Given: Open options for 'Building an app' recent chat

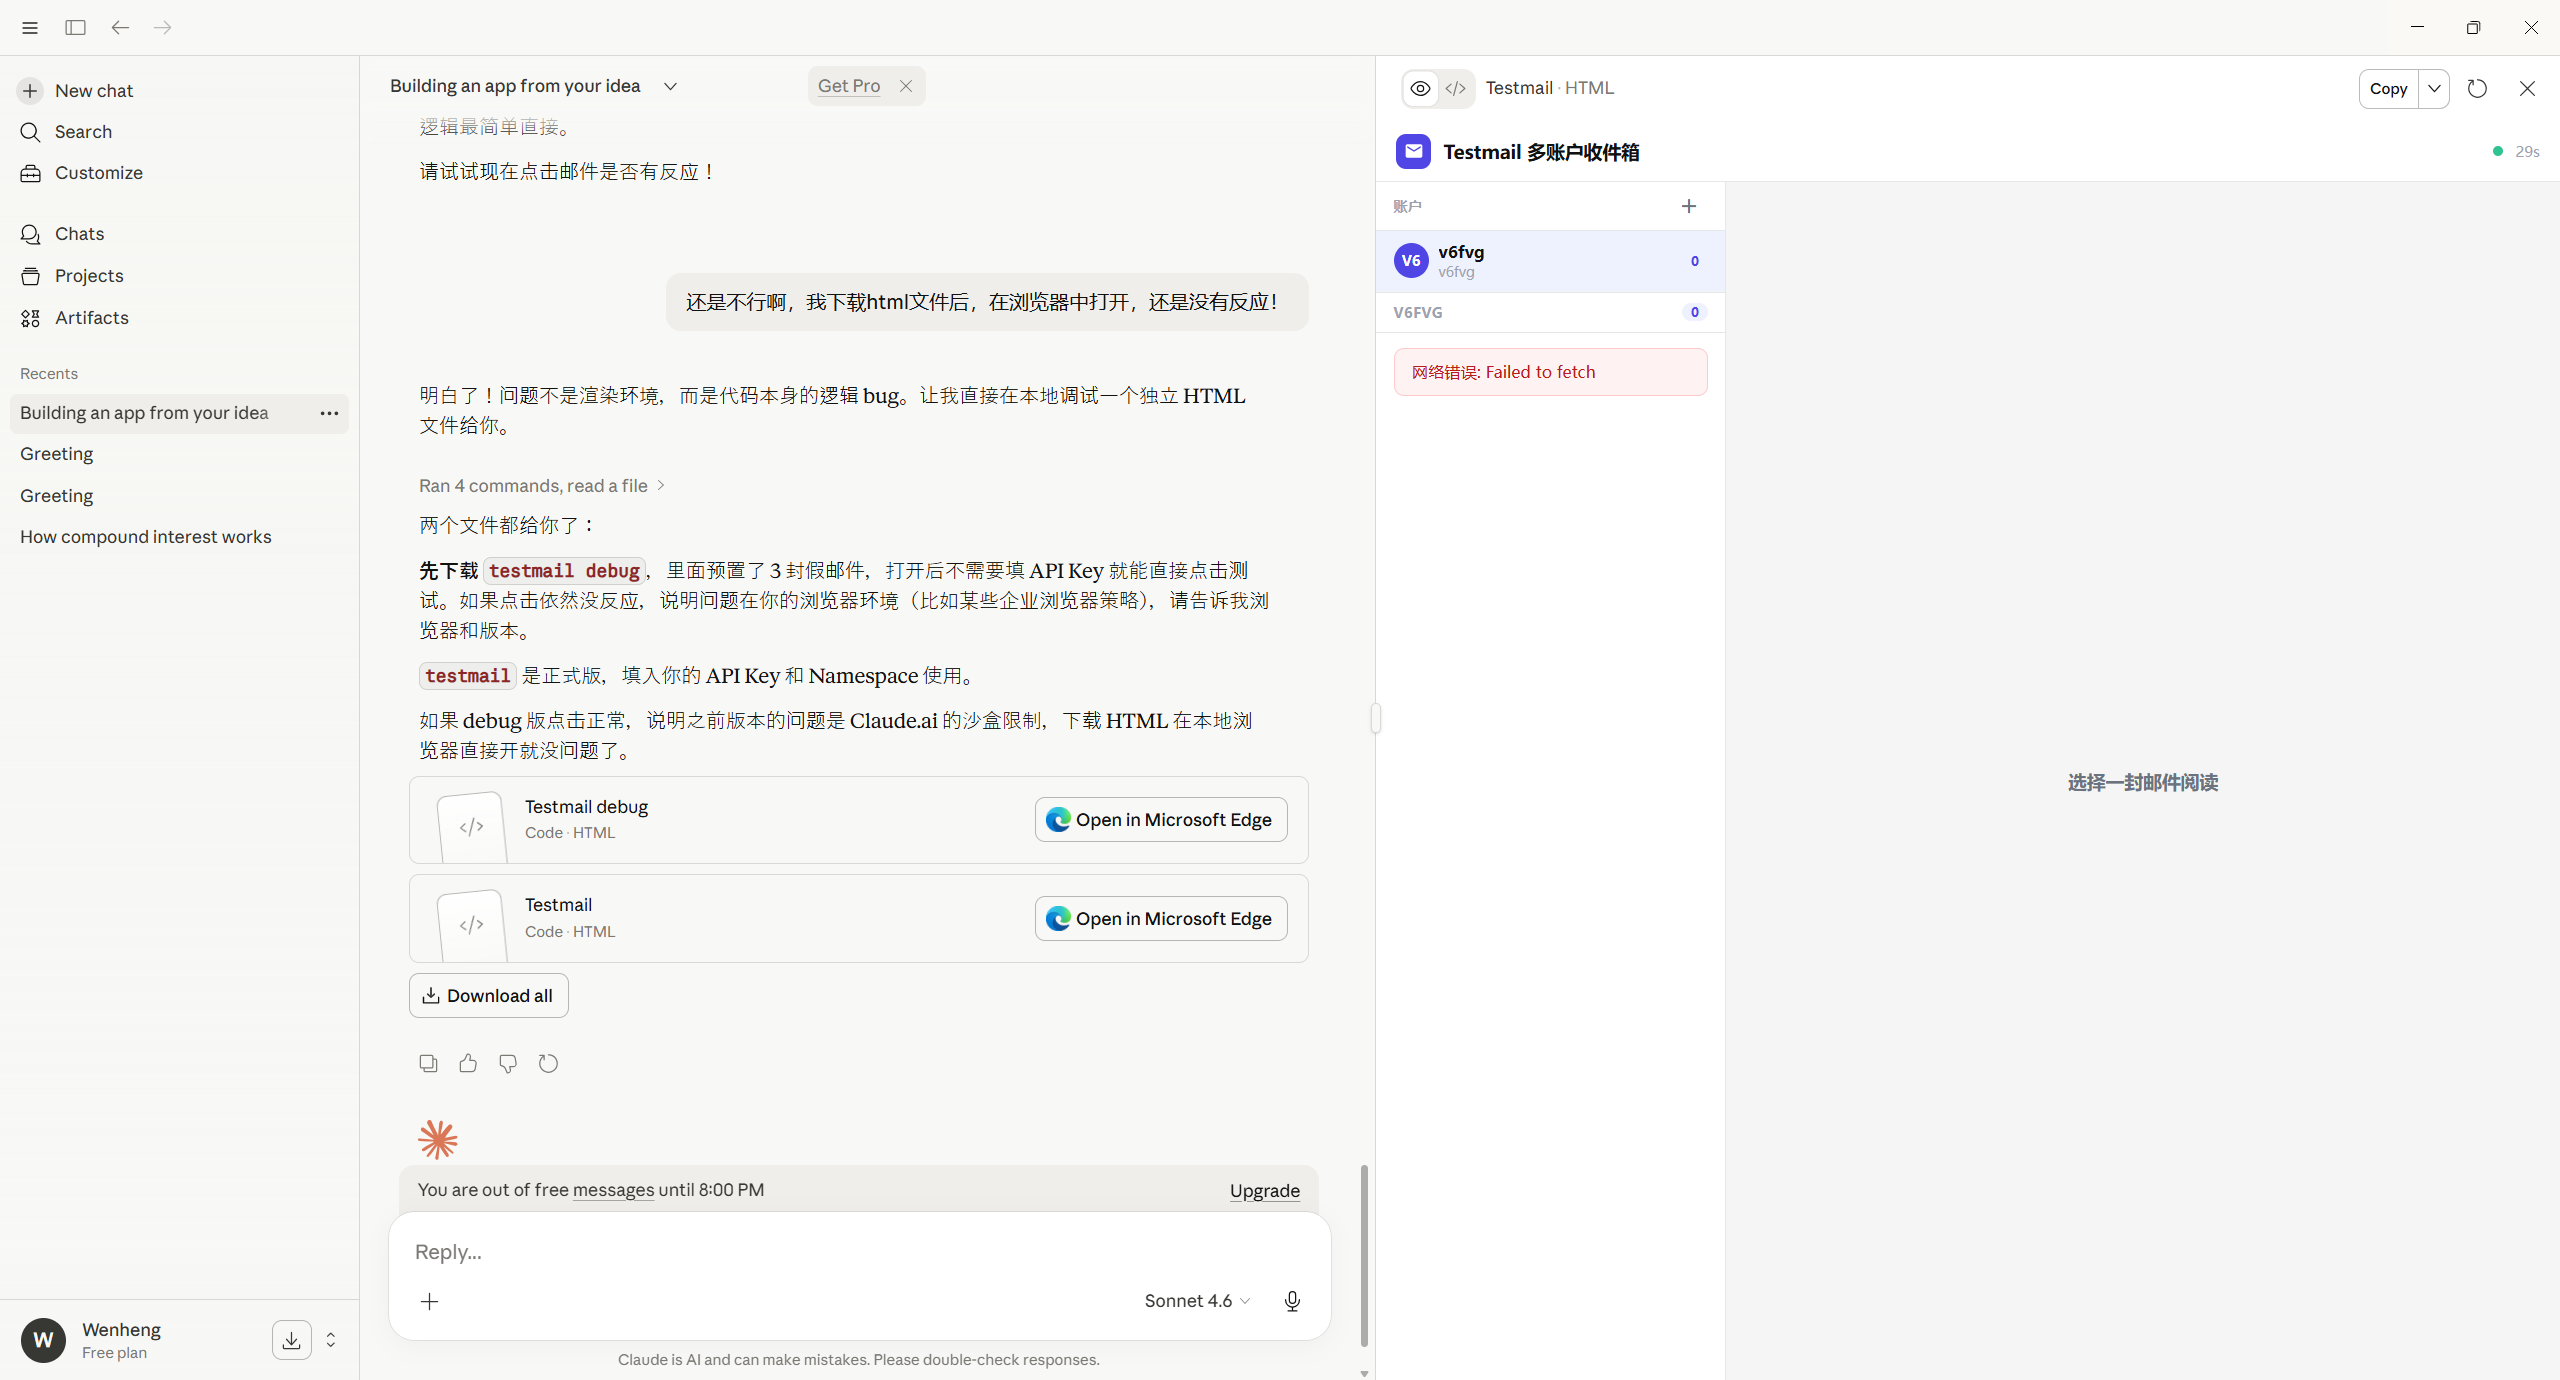Looking at the screenshot, I should tap(329, 413).
